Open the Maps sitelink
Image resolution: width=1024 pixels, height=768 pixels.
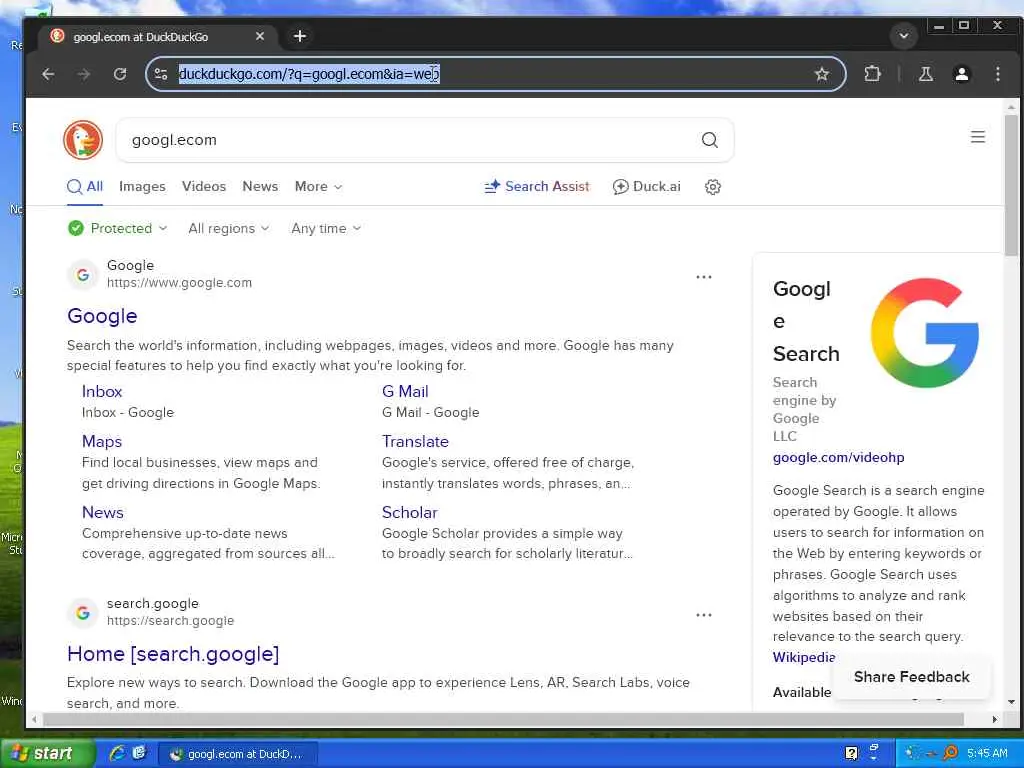tap(102, 441)
